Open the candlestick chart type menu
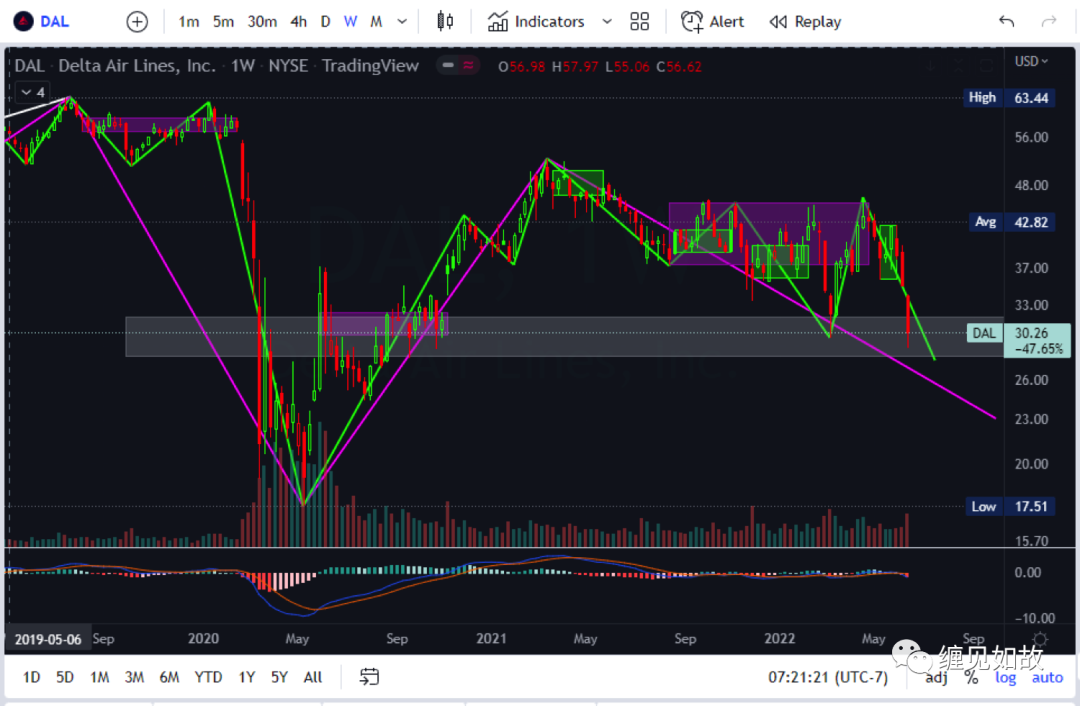Image resolution: width=1080 pixels, height=706 pixels. point(446,21)
